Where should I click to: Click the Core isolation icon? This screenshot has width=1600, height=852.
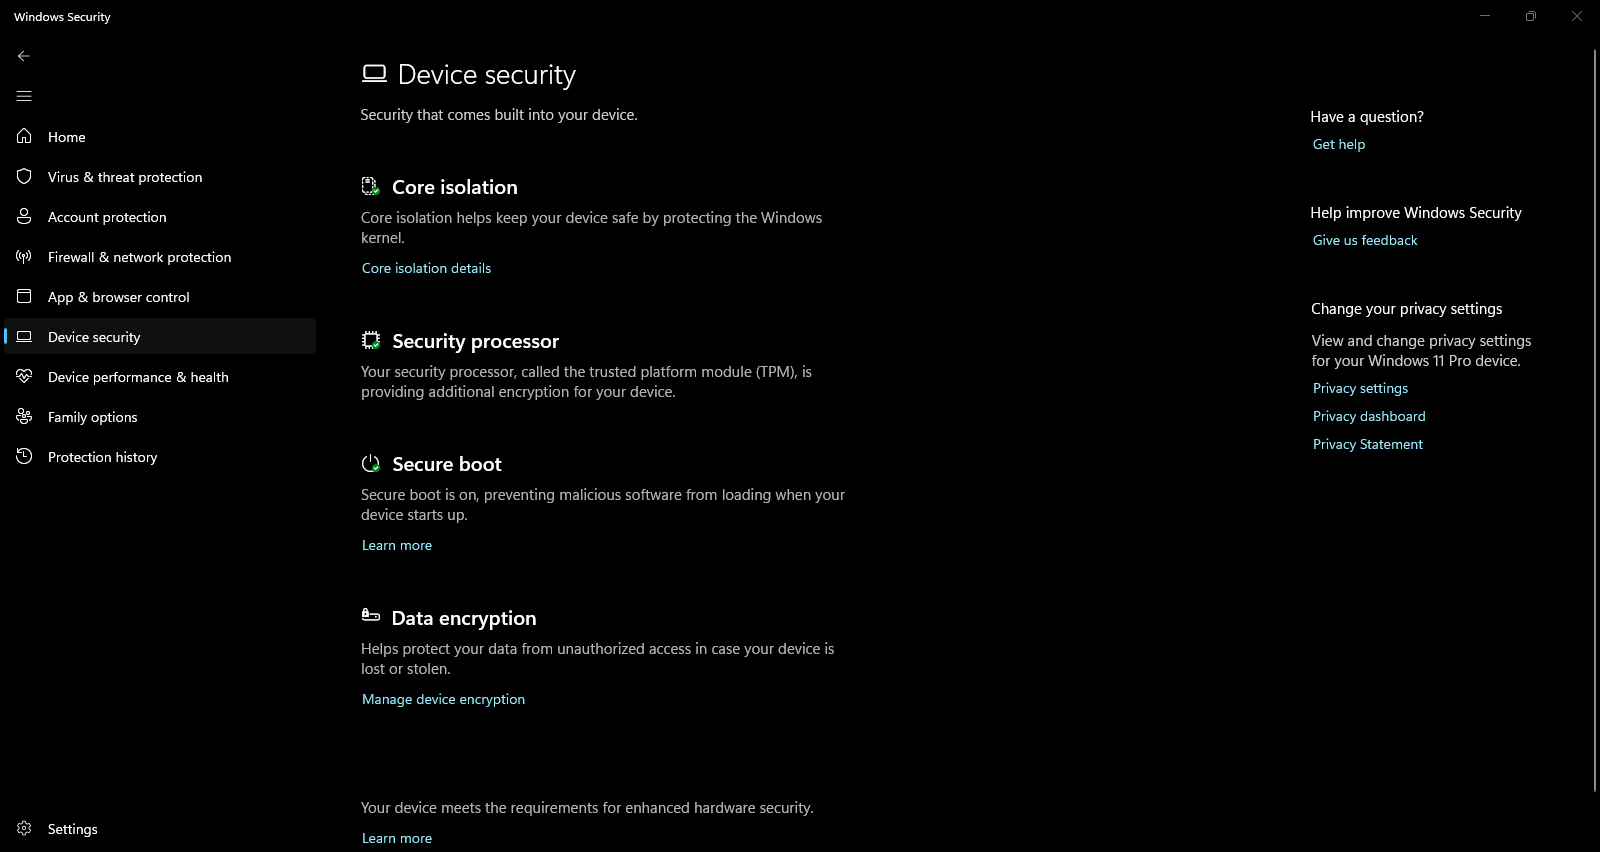pyautogui.click(x=370, y=186)
